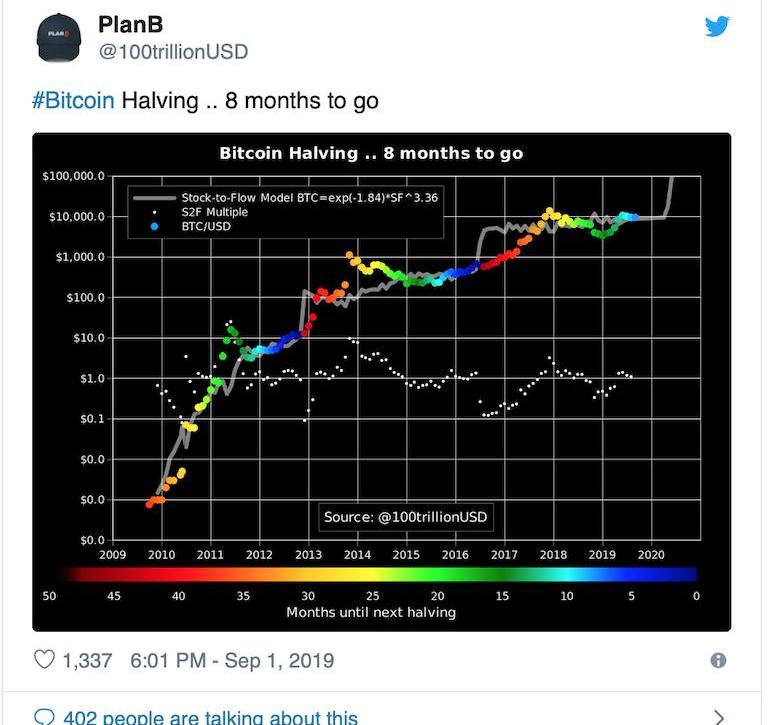The height and width of the screenshot is (725, 768).
Task: Click the speech bubble reply icon
Action: [x=44, y=717]
